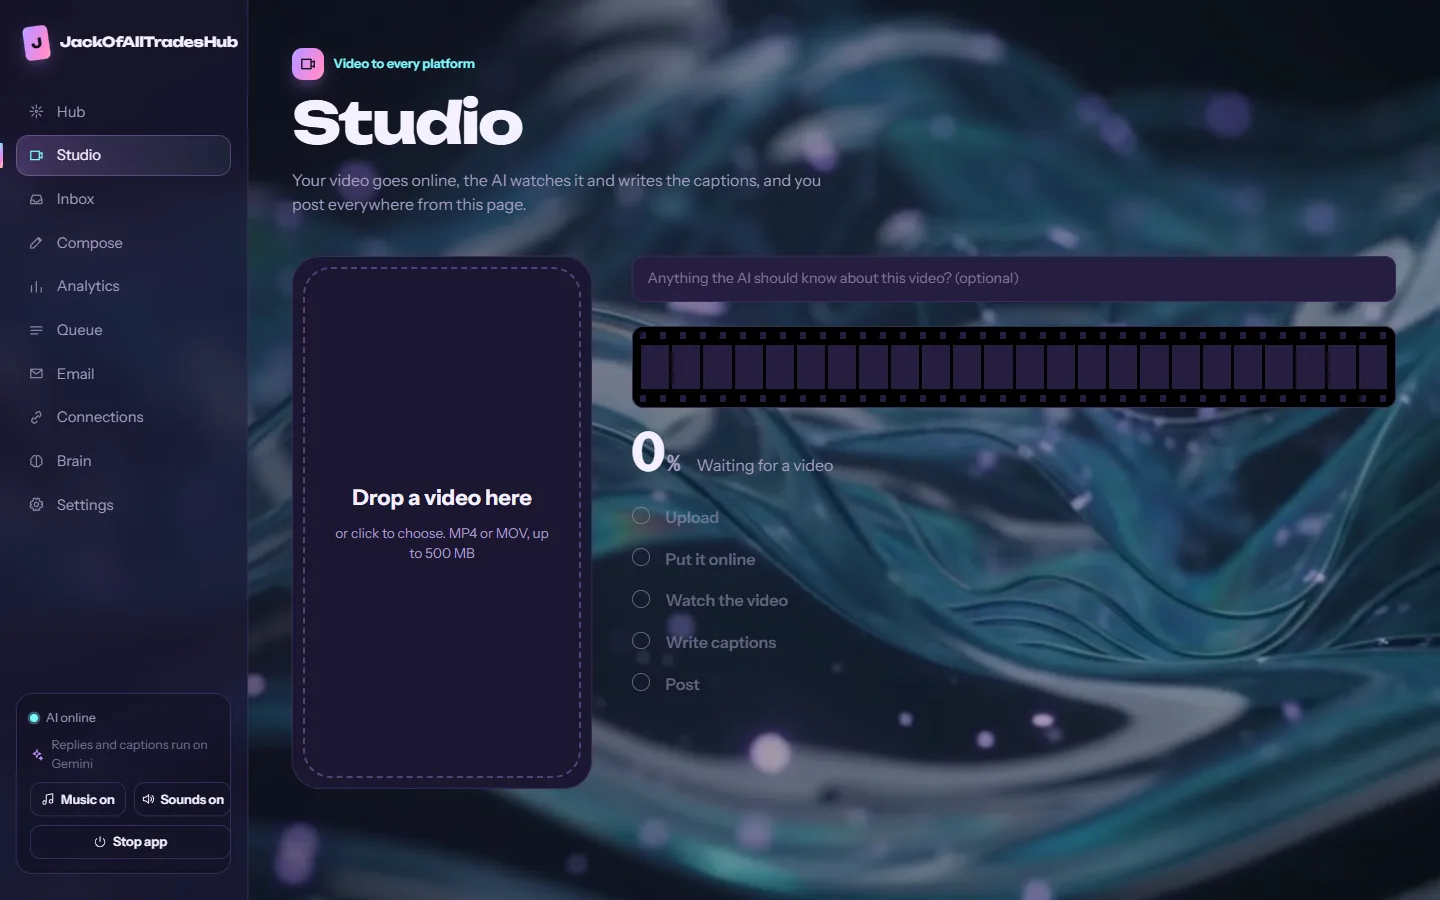Click the filmstrip preview timeline
The width and height of the screenshot is (1440, 900).
tap(1014, 367)
